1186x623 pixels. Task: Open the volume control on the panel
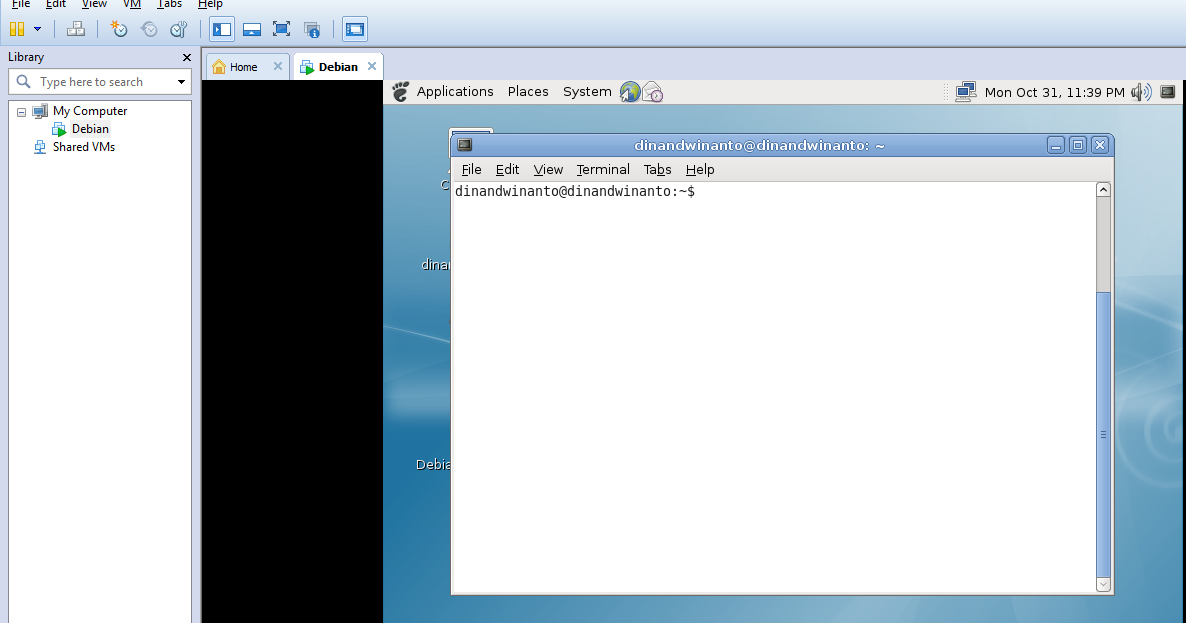[x=1140, y=91]
